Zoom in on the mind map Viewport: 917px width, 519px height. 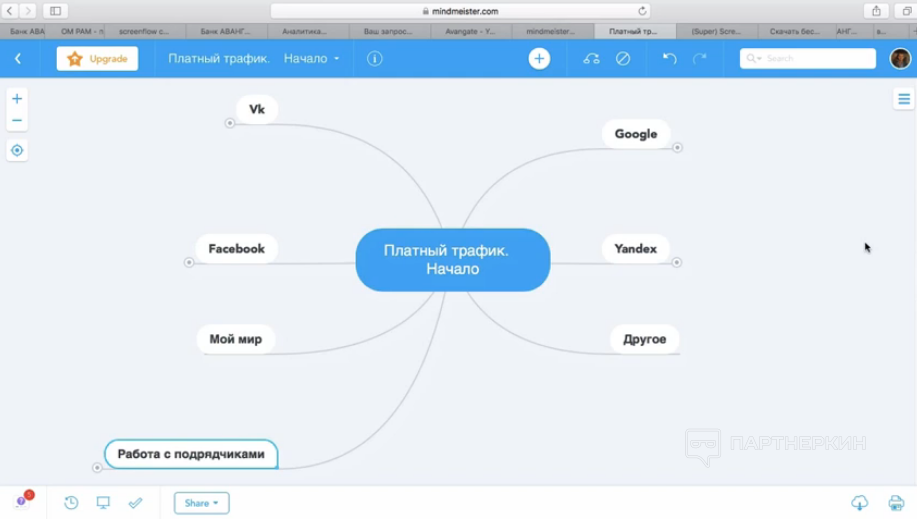pos(17,99)
